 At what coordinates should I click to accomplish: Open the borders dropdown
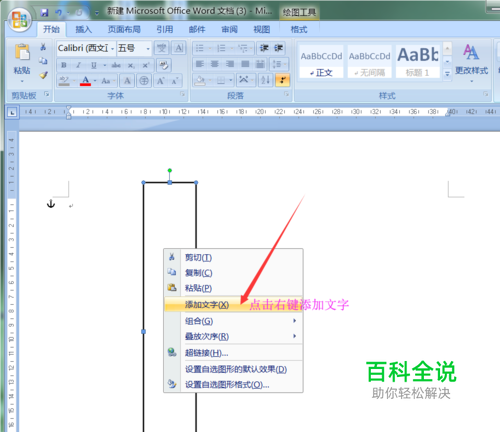(x=230, y=80)
